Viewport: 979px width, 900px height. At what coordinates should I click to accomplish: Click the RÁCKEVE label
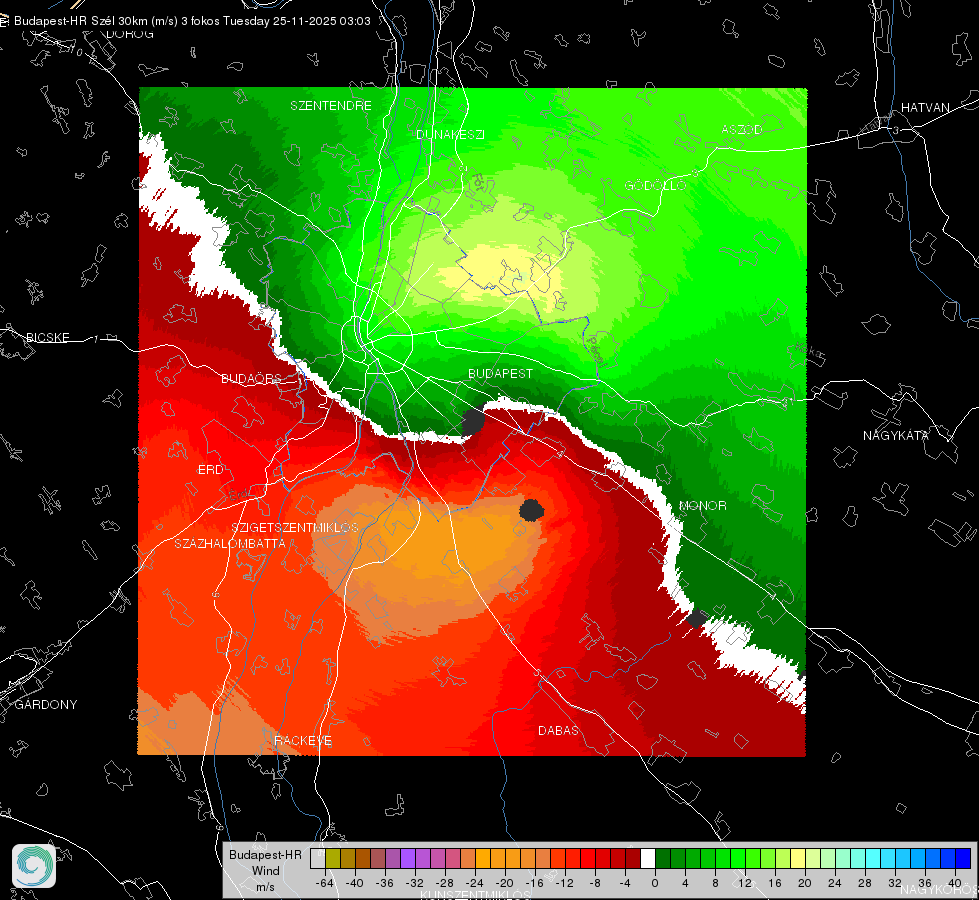tap(303, 741)
